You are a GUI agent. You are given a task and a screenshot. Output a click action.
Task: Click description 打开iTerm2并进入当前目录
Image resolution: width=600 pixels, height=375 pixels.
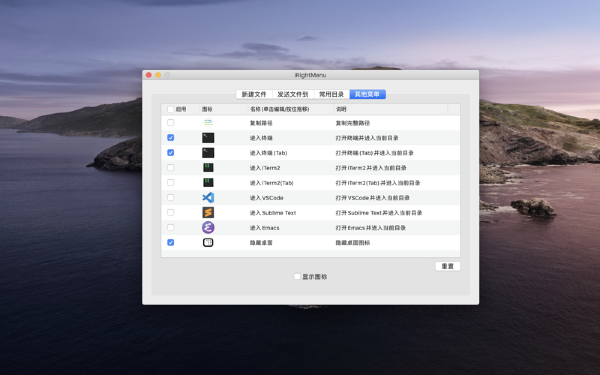(371, 168)
